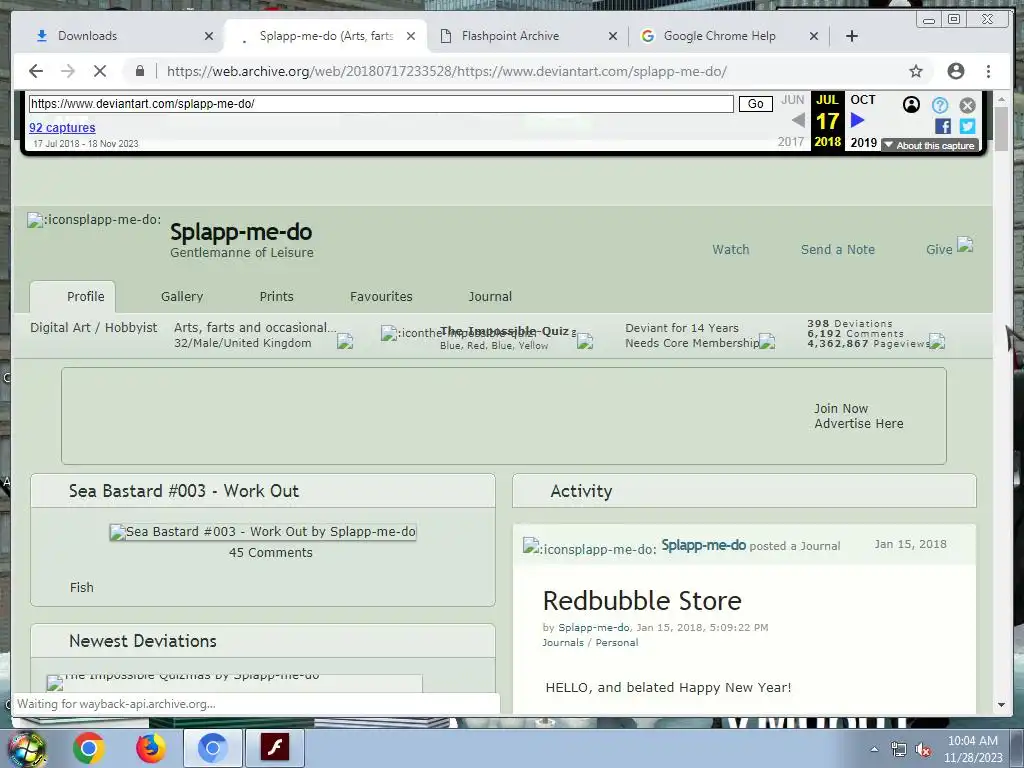The width and height of the screenshot is (1024, 768).
Task: Open the Prints tab
Action: [276, 296]
